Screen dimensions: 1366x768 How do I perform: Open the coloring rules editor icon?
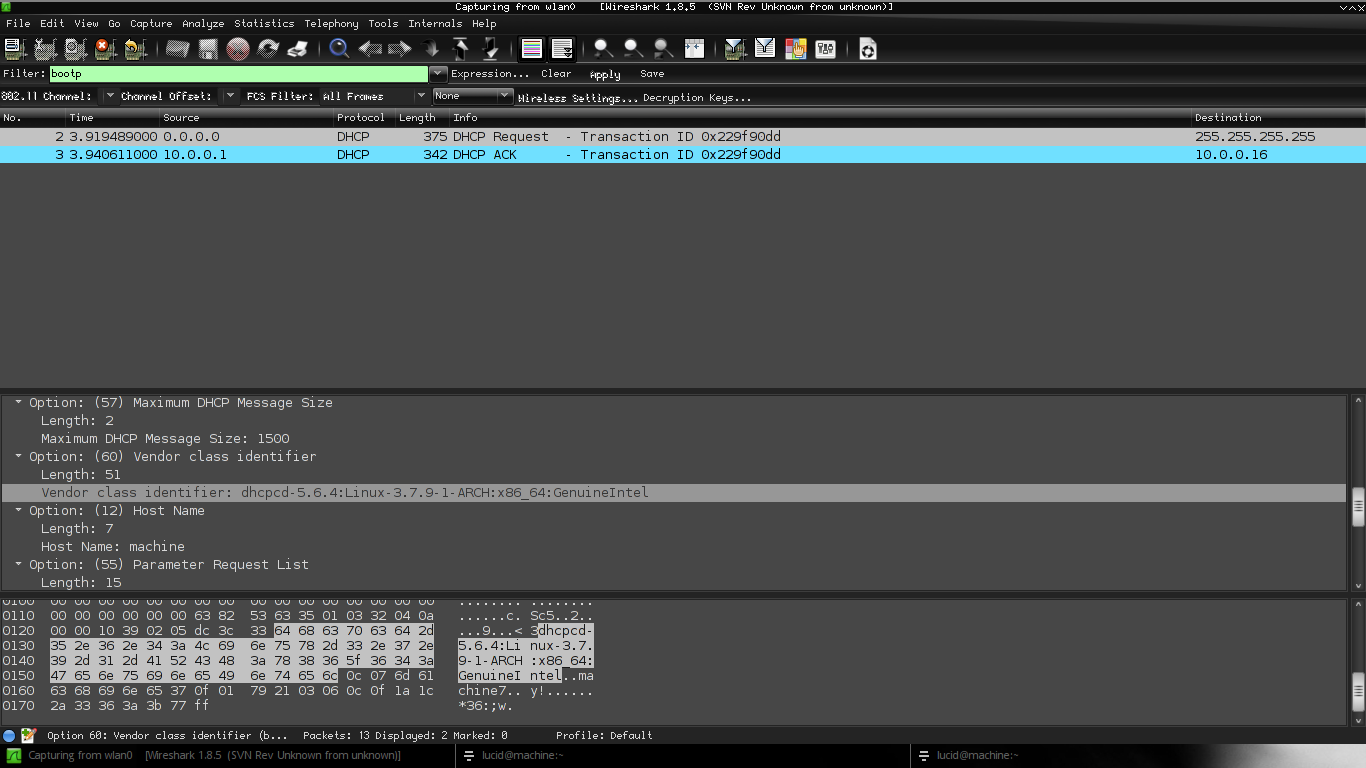(795, 48)
